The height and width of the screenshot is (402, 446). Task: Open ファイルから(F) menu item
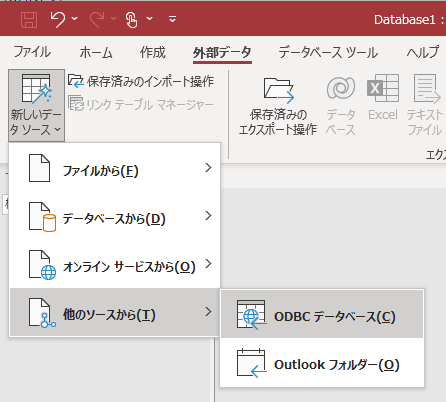115,168
